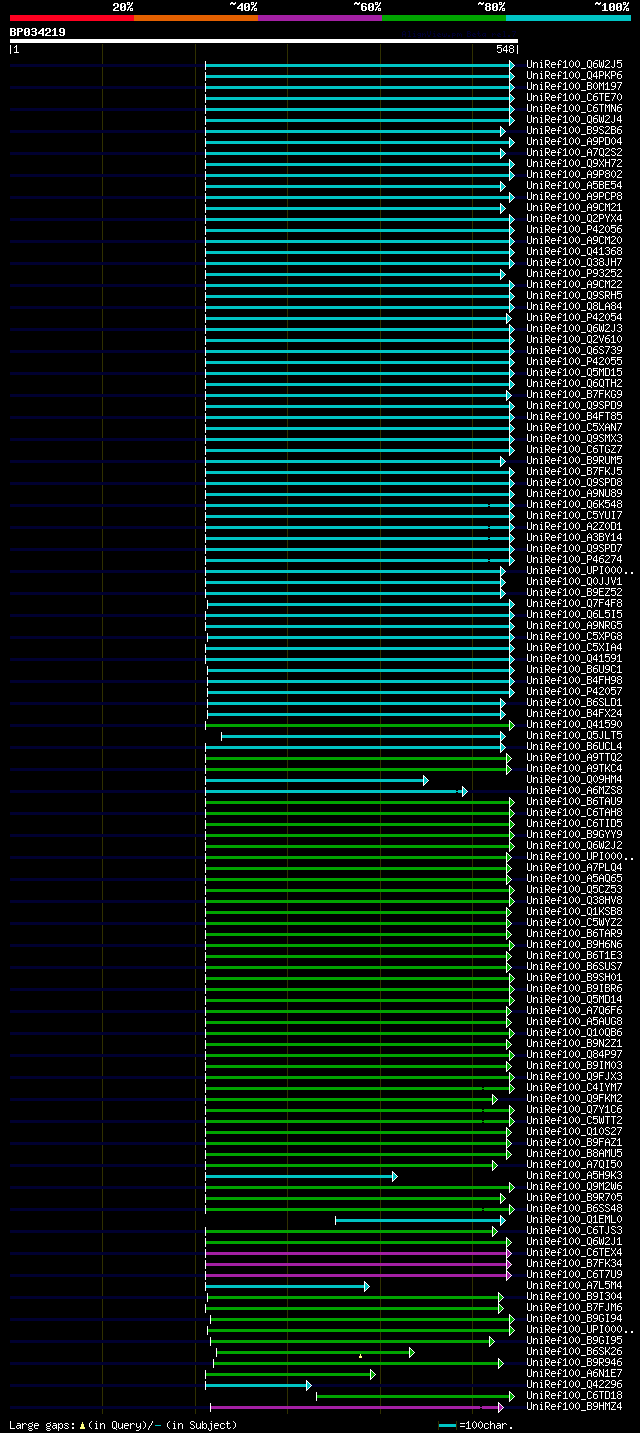Select UniRef100_B9SH01
Viewport: 640px width, 1433px height.
574,977
